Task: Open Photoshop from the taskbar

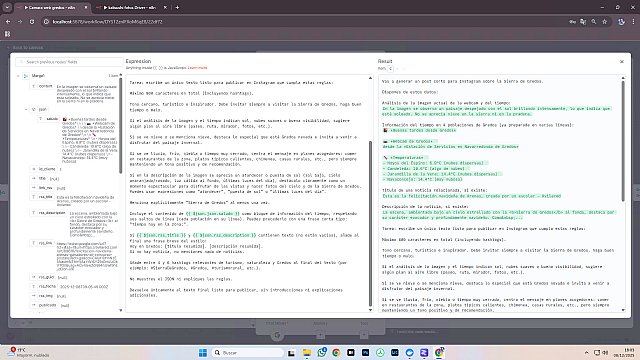Action: tap(365, 353)
